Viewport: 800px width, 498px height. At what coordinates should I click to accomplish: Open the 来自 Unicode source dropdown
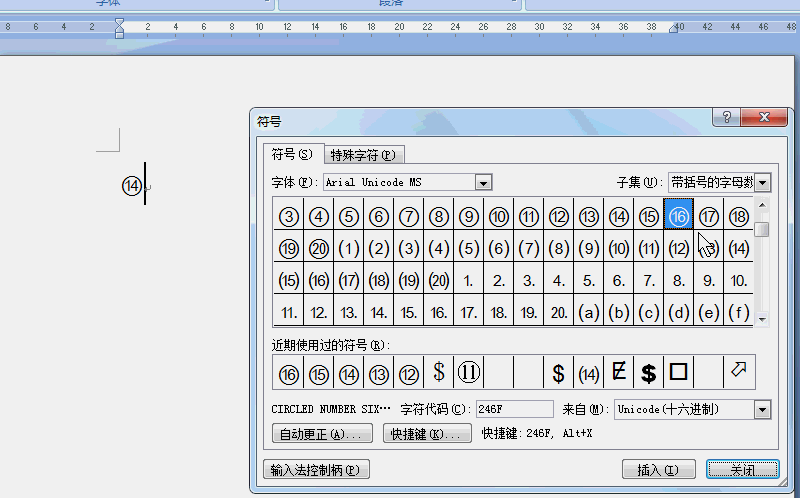point(763,409)
